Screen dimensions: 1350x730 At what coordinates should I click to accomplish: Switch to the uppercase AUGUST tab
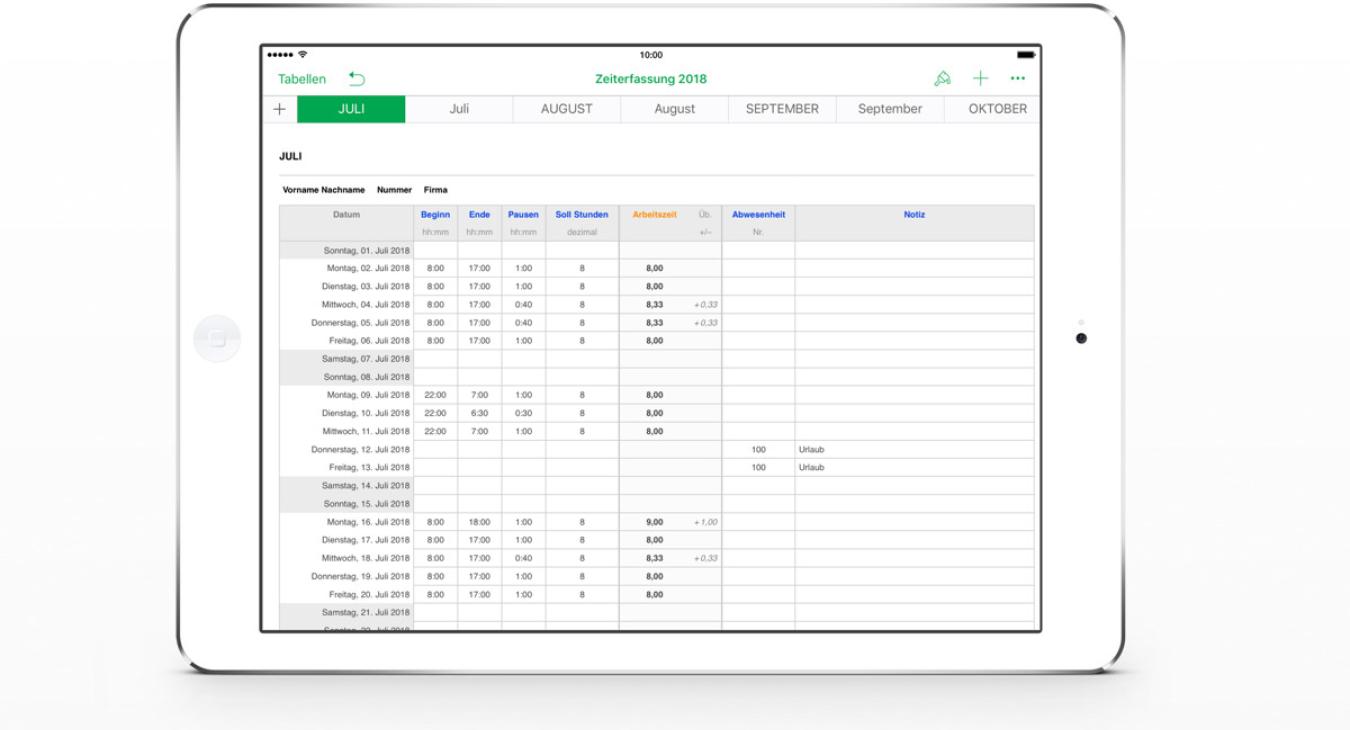(566, 109)
